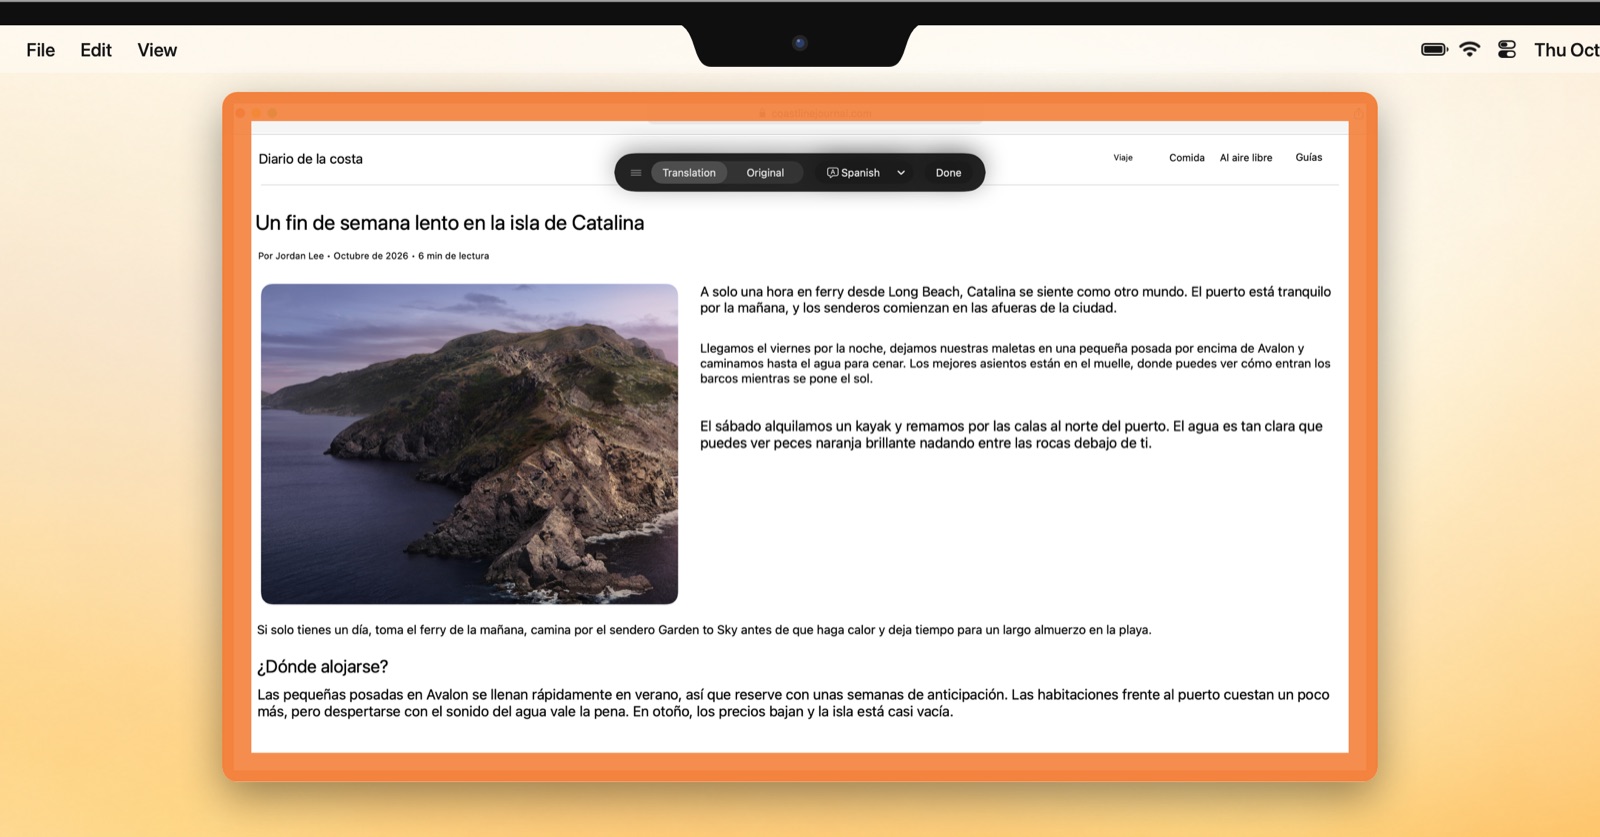Switch to Translation view
Image resolution: width=1600 pixels, height=837 pixels.
click(689, 173)
